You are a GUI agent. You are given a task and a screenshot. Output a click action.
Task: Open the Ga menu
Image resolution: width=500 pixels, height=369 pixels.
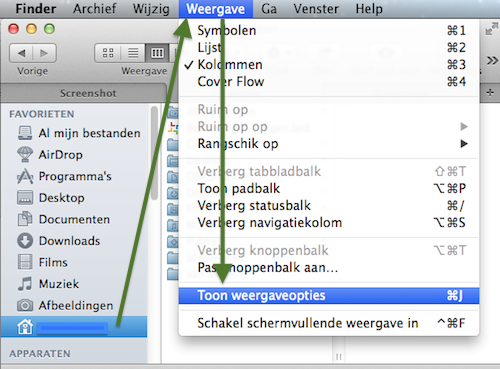click(x=269, y=9)
